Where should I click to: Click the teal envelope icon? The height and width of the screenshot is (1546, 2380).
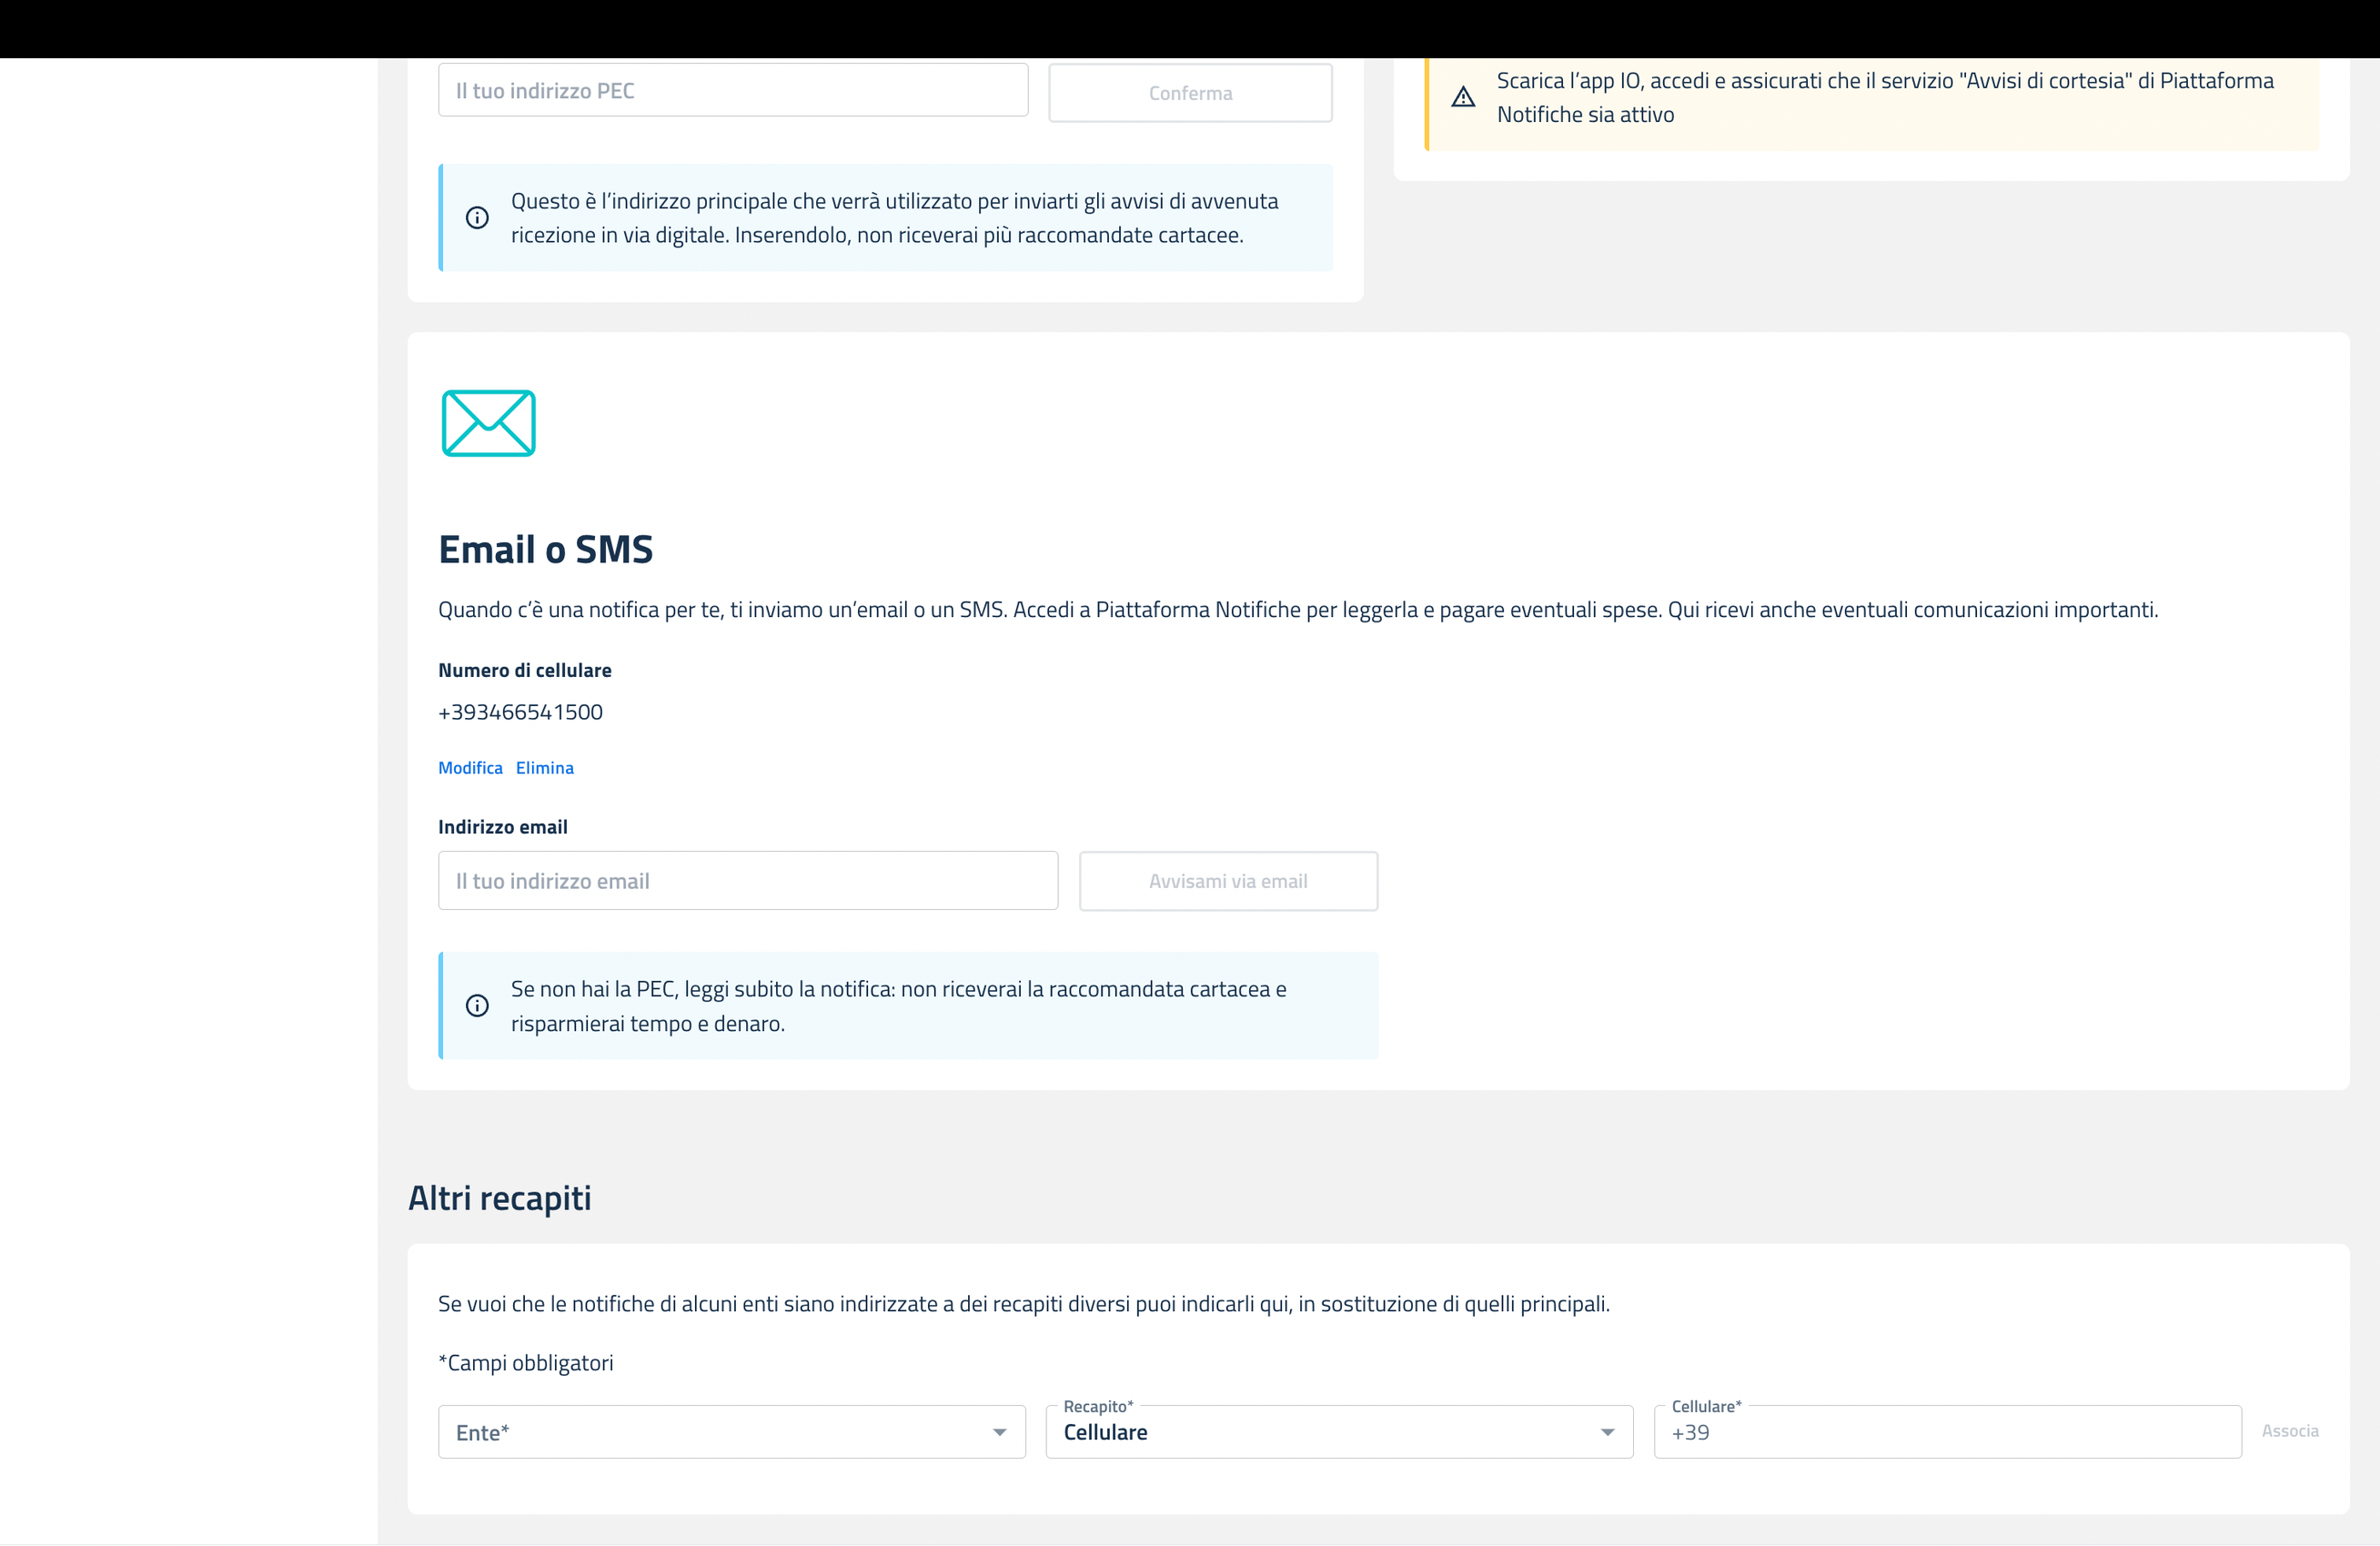[488, 423]
